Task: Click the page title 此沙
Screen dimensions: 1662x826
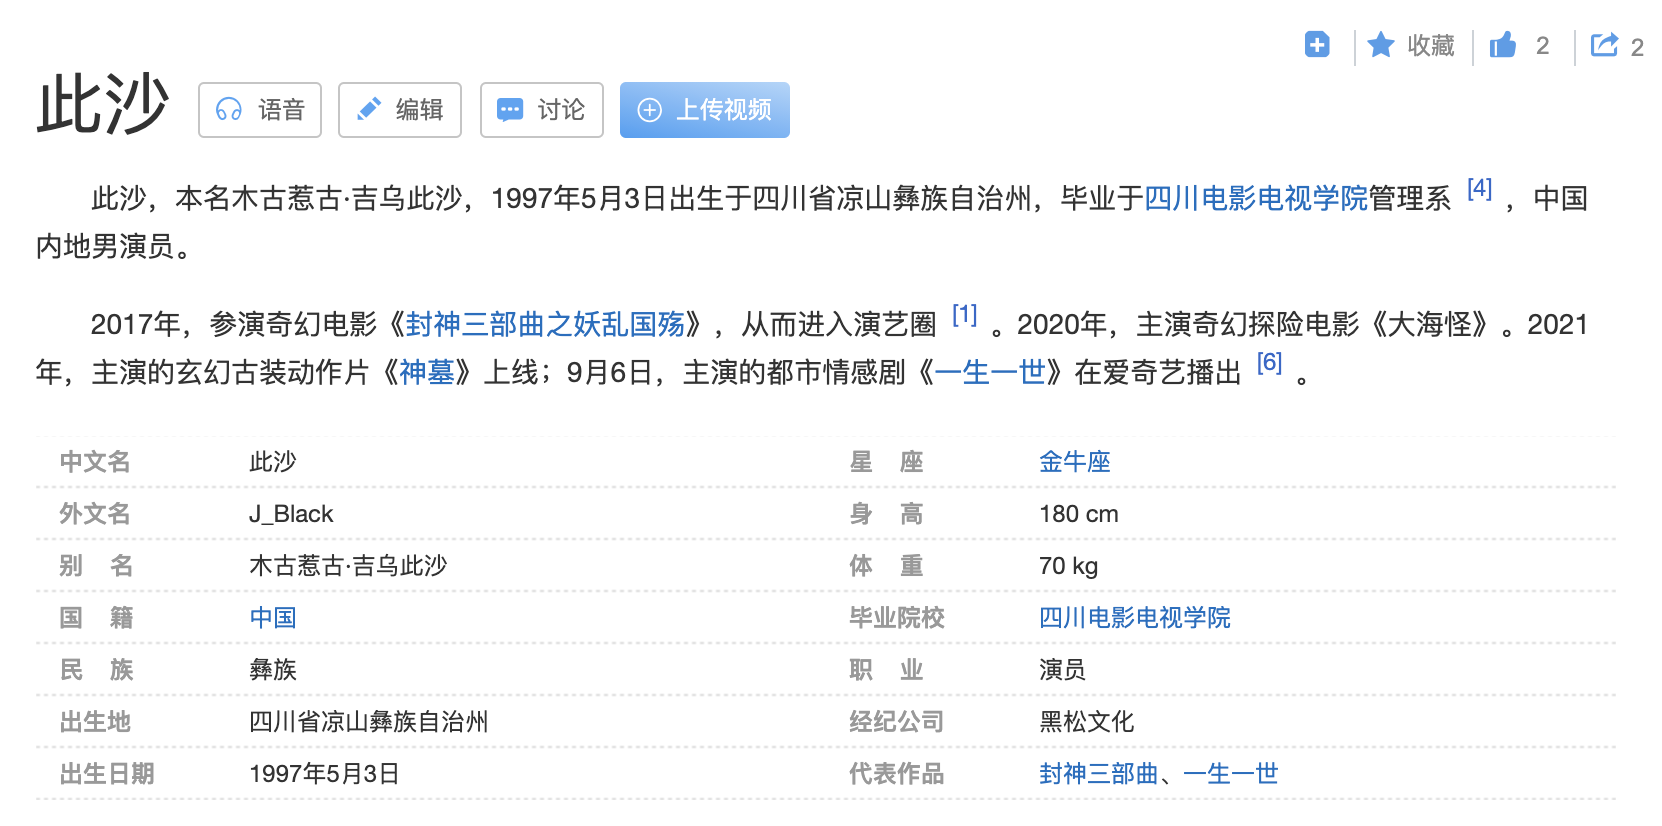Action: click(x=103, y=104)
